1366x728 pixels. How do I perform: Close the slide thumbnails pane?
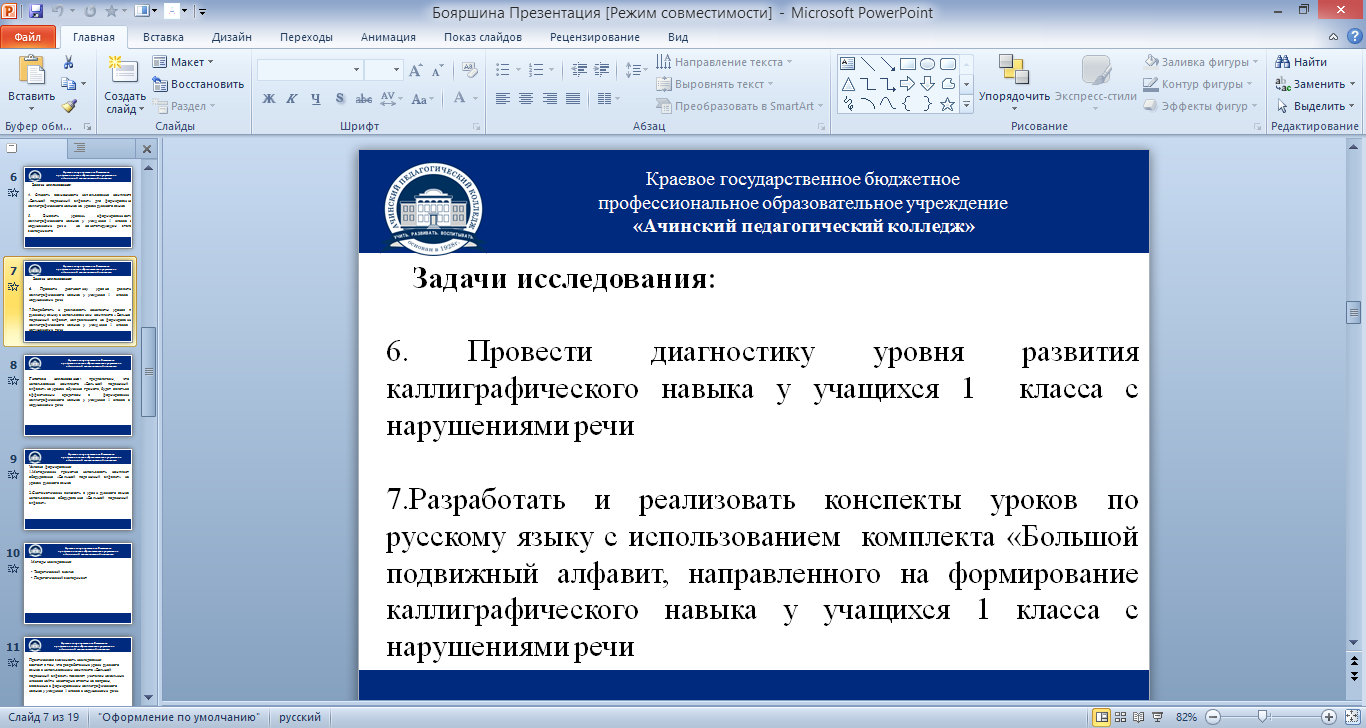click(147, 148)
